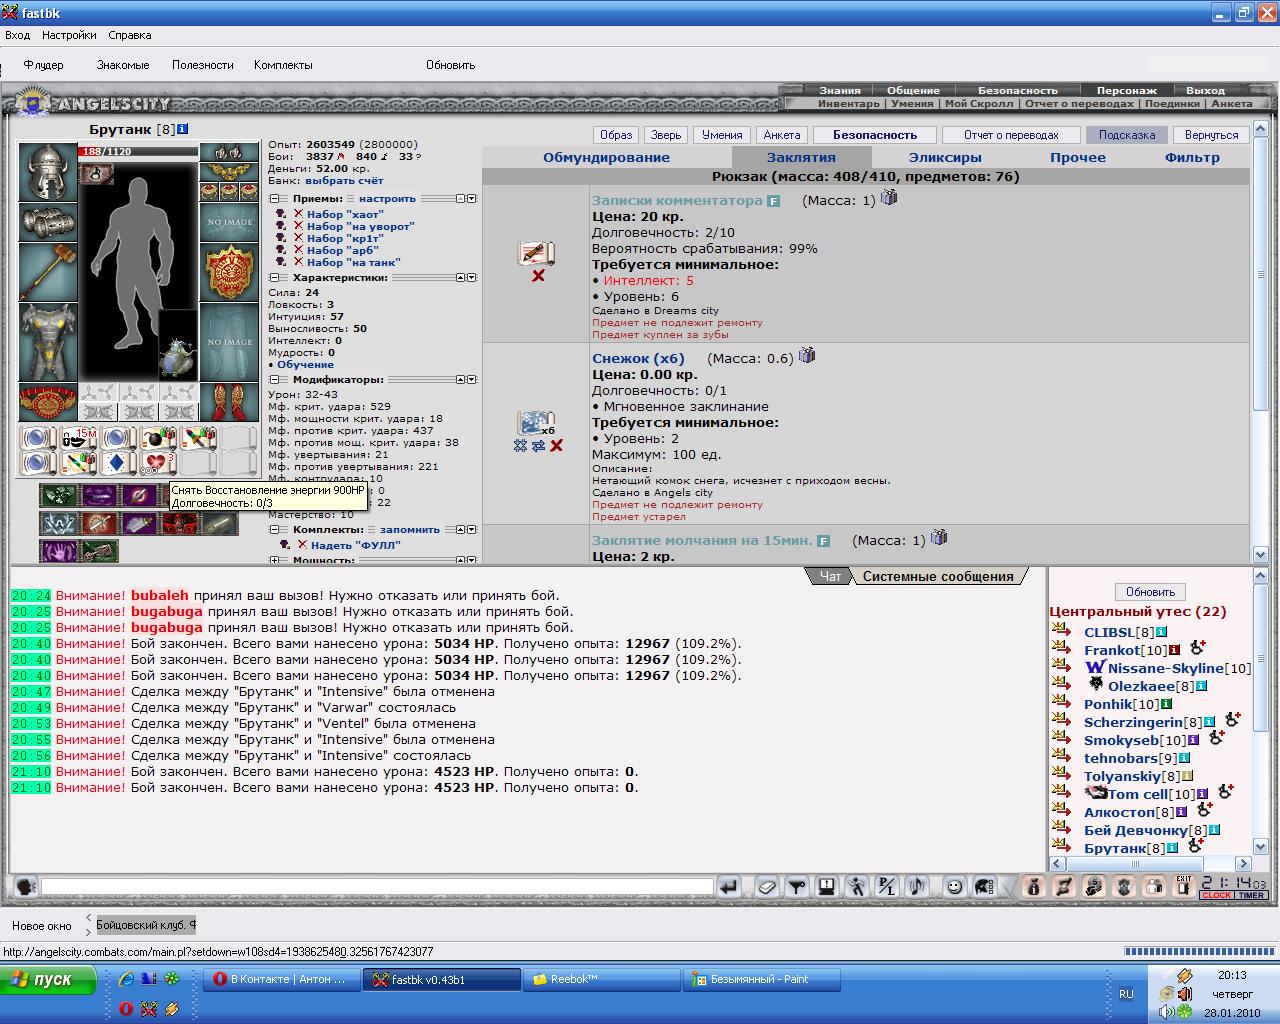Click the body armor slot
This screenshot has height=1024, width=1280.
(48, 341)
